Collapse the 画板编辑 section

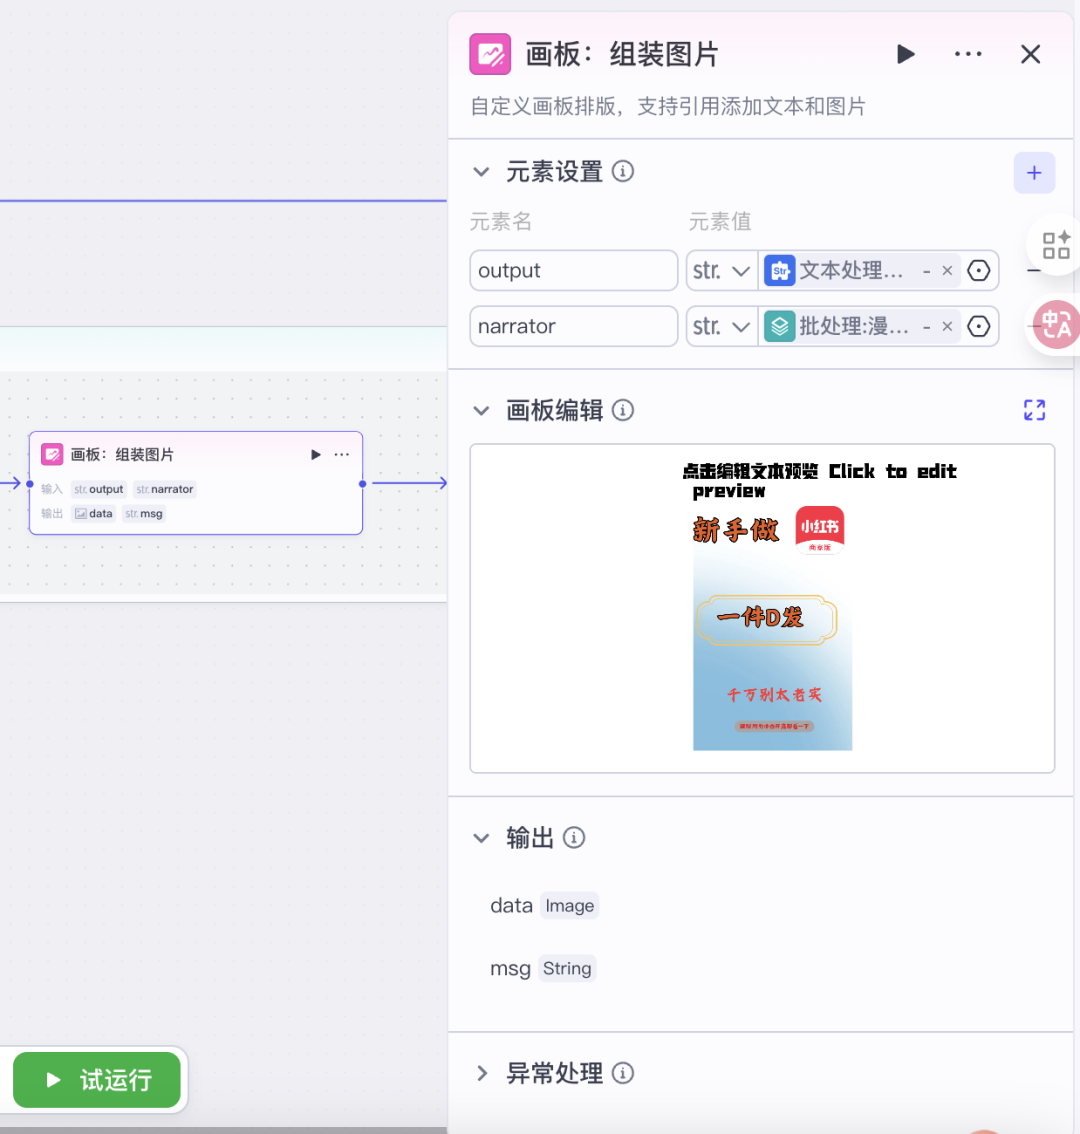click(481, 410)
